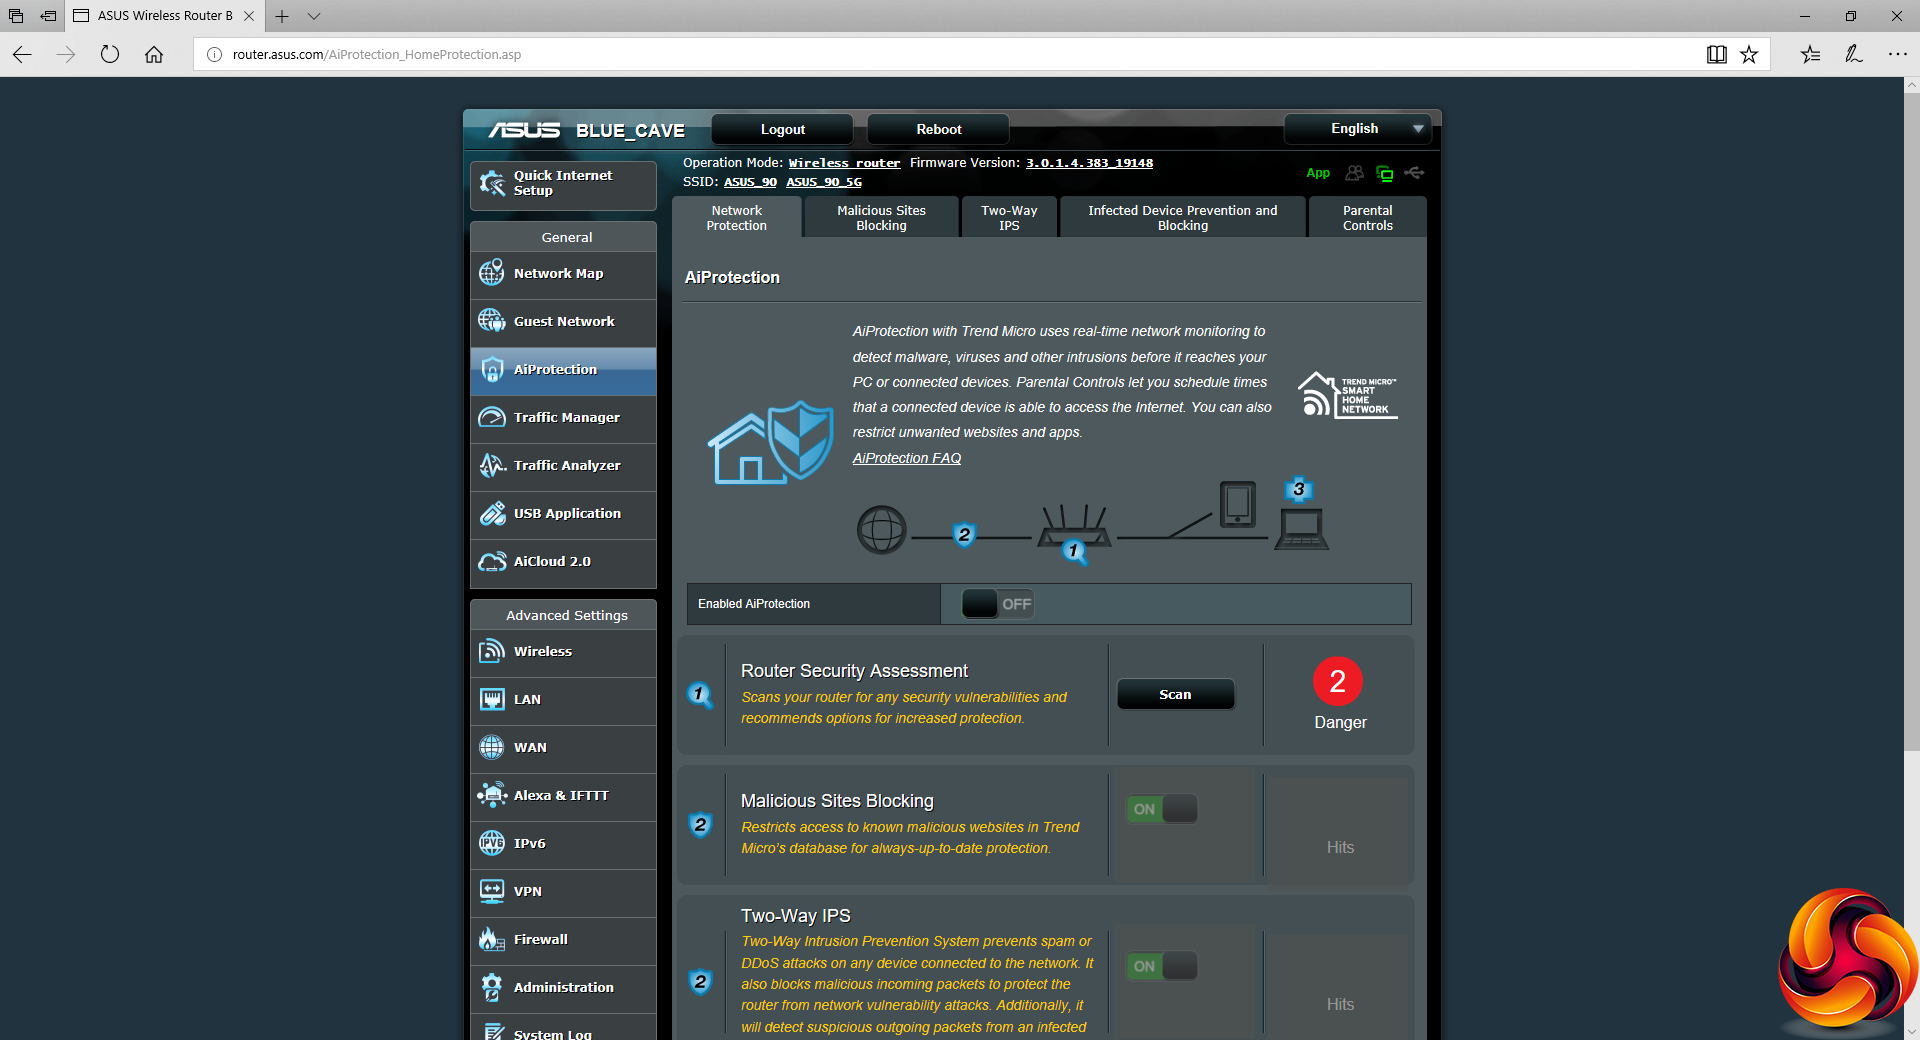This screenshot has width=1920, height=1040.
Task: Open the web notes pen tool
Action: [x=1854, y=54]
